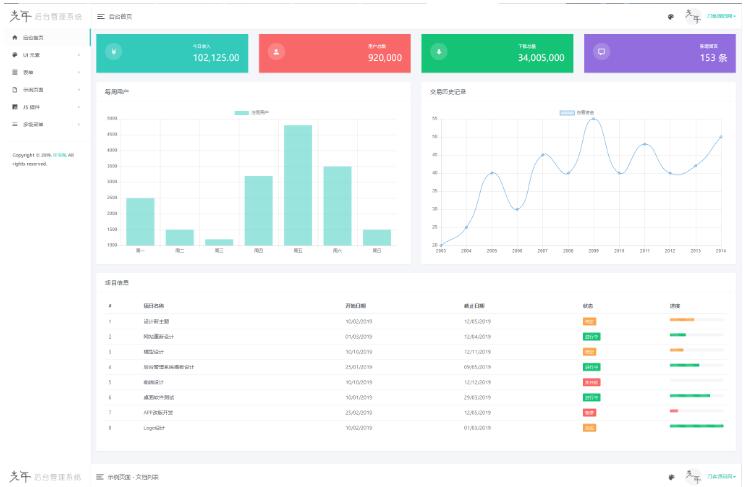755x487 pixels.
Task: Expand the UI 元素 sidebar menu
Action: point(44,55)
